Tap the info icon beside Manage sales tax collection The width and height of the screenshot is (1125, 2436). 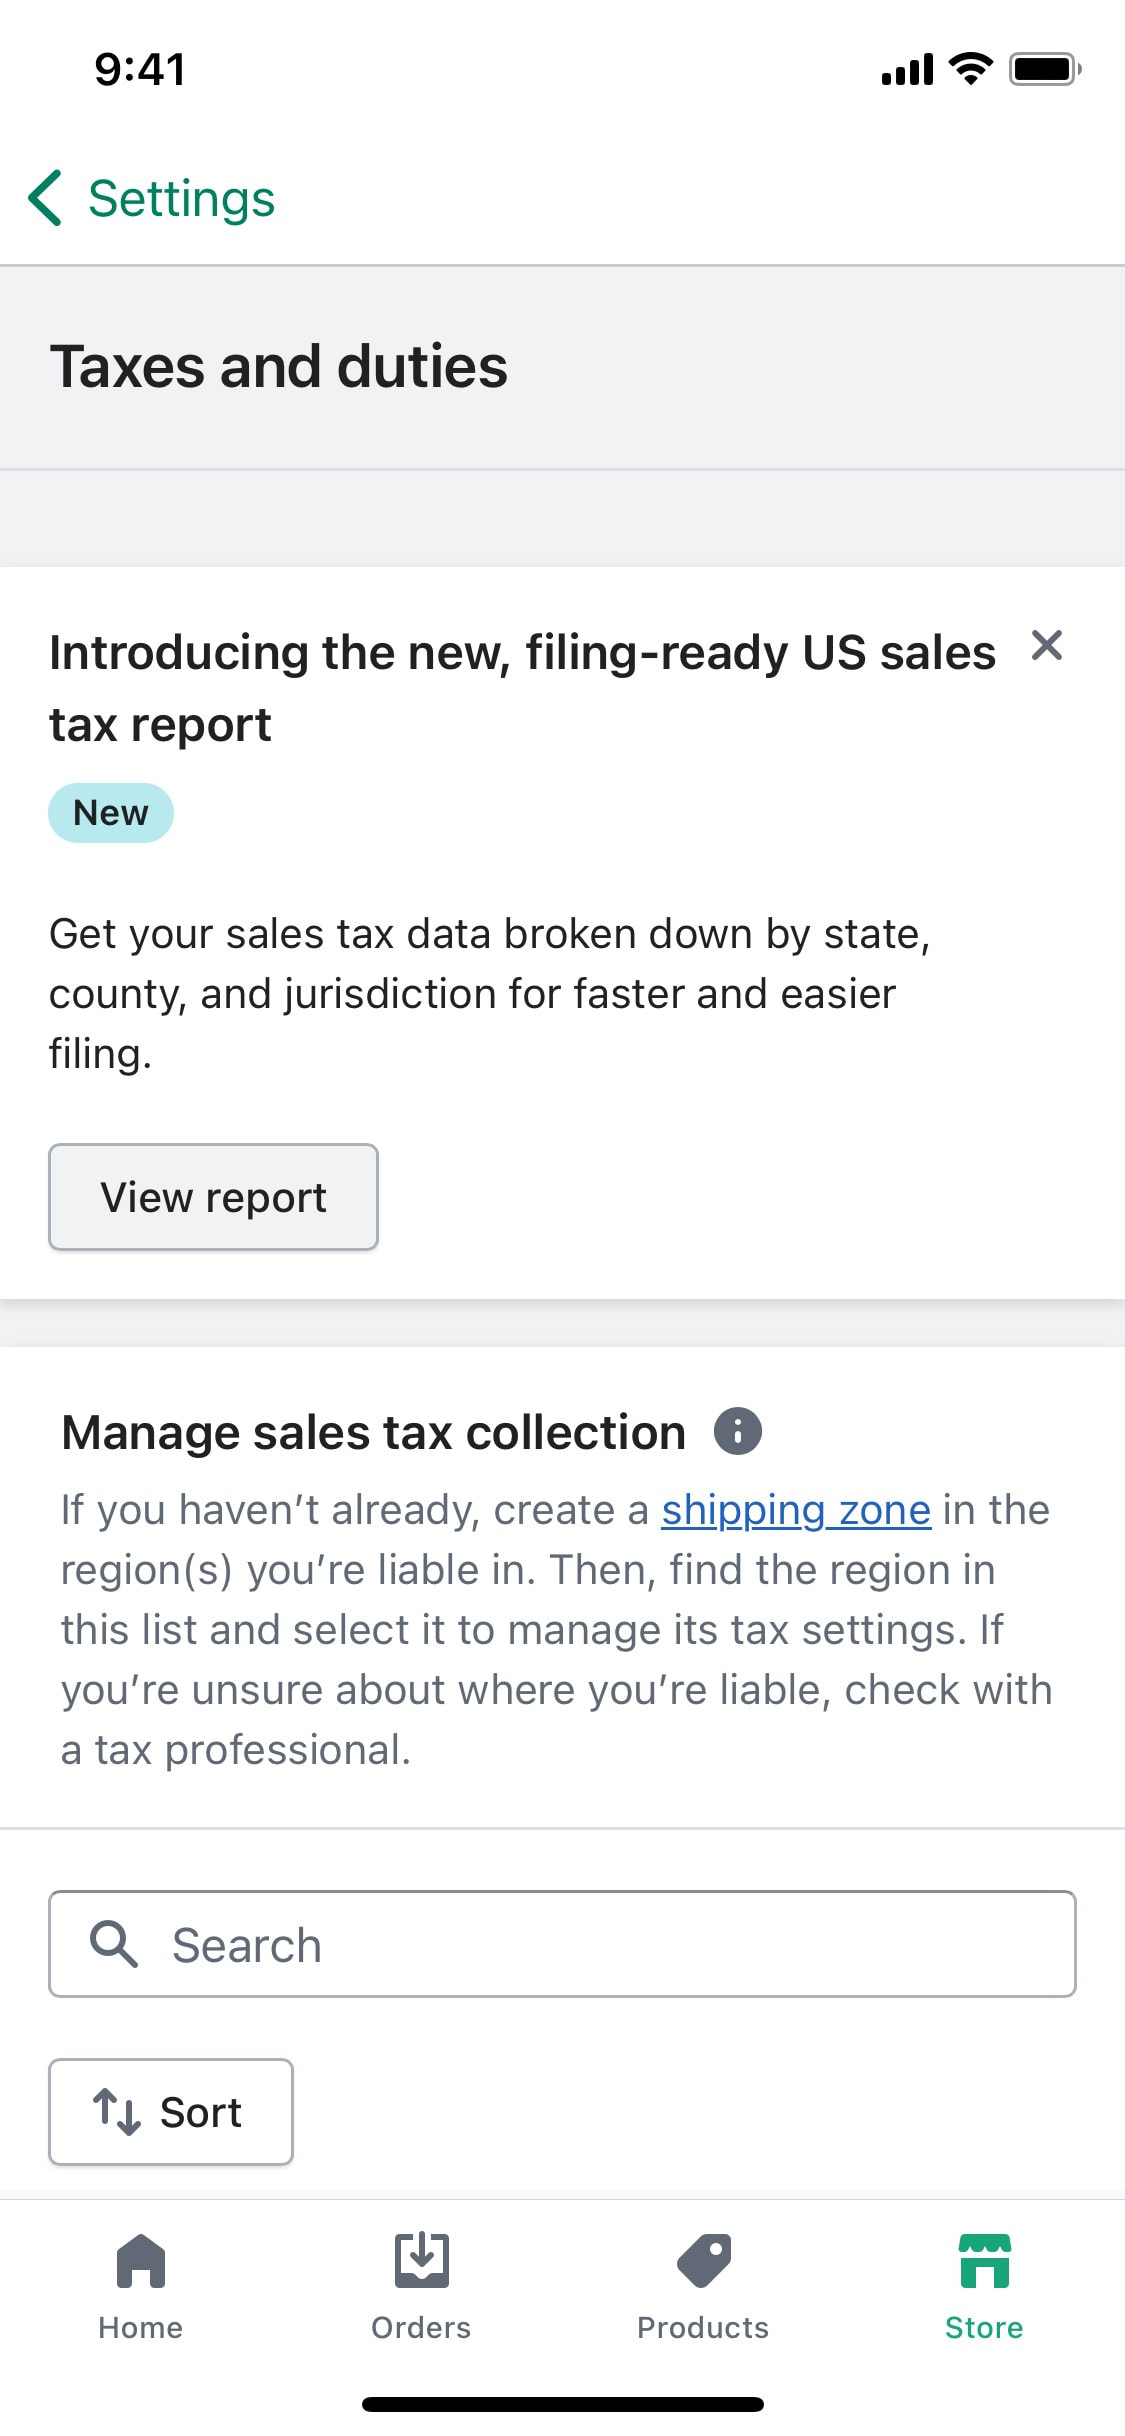[x=738, y=1431]
